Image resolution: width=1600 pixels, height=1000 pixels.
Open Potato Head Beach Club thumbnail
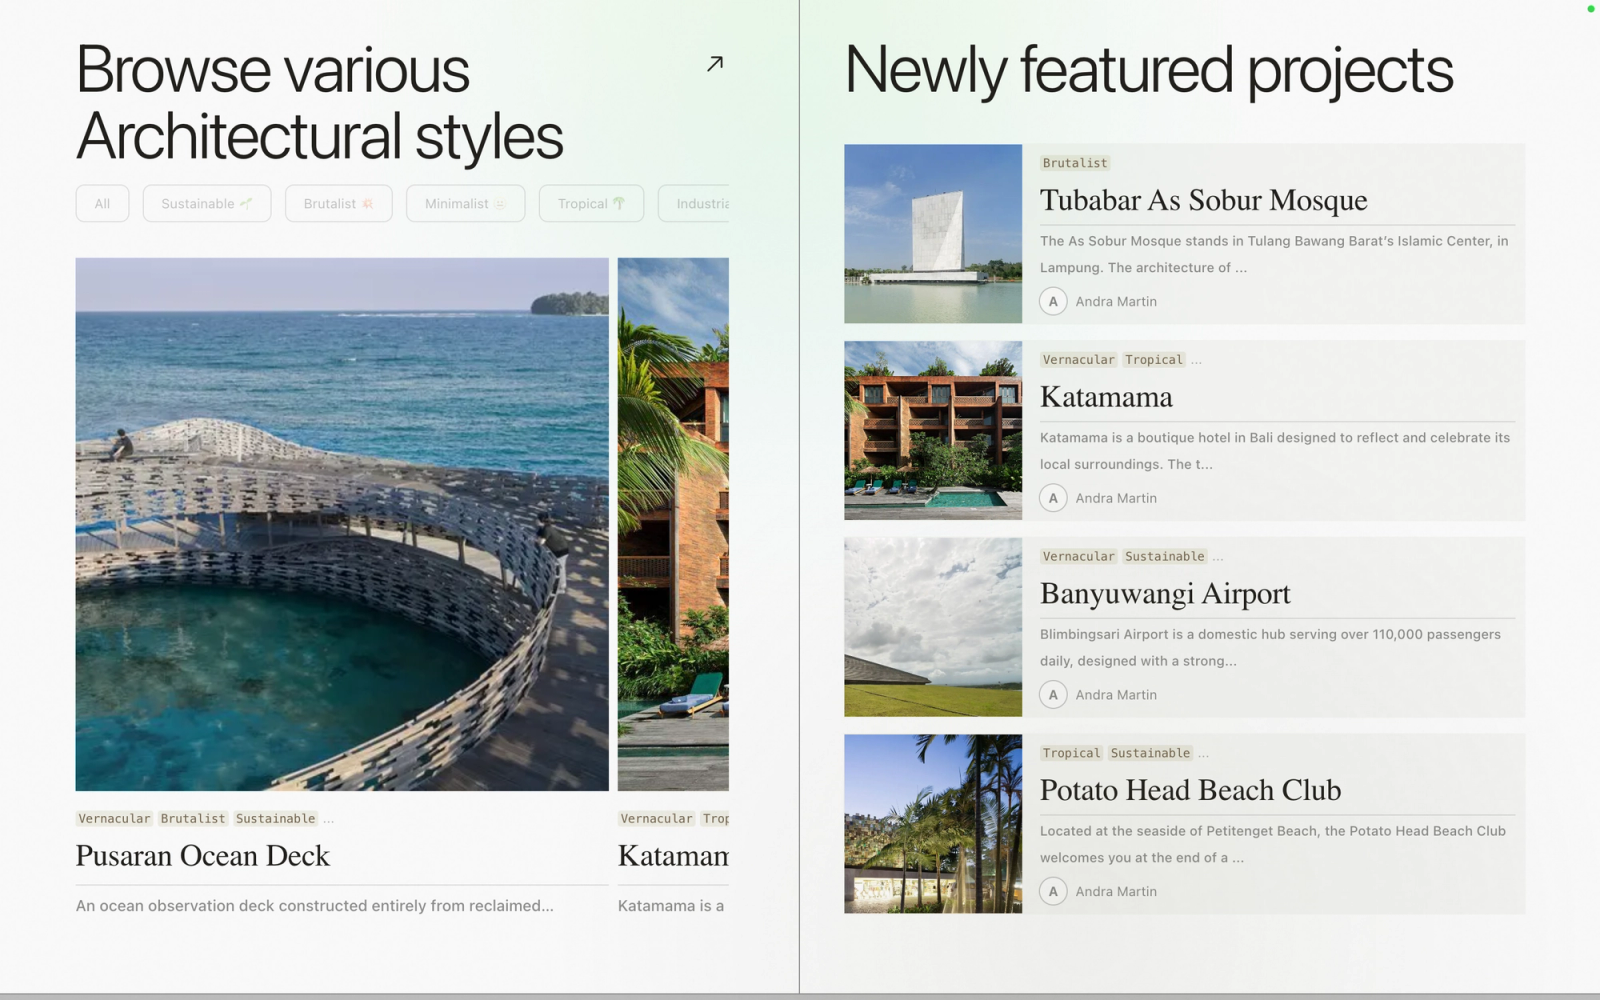click(933, 824)
